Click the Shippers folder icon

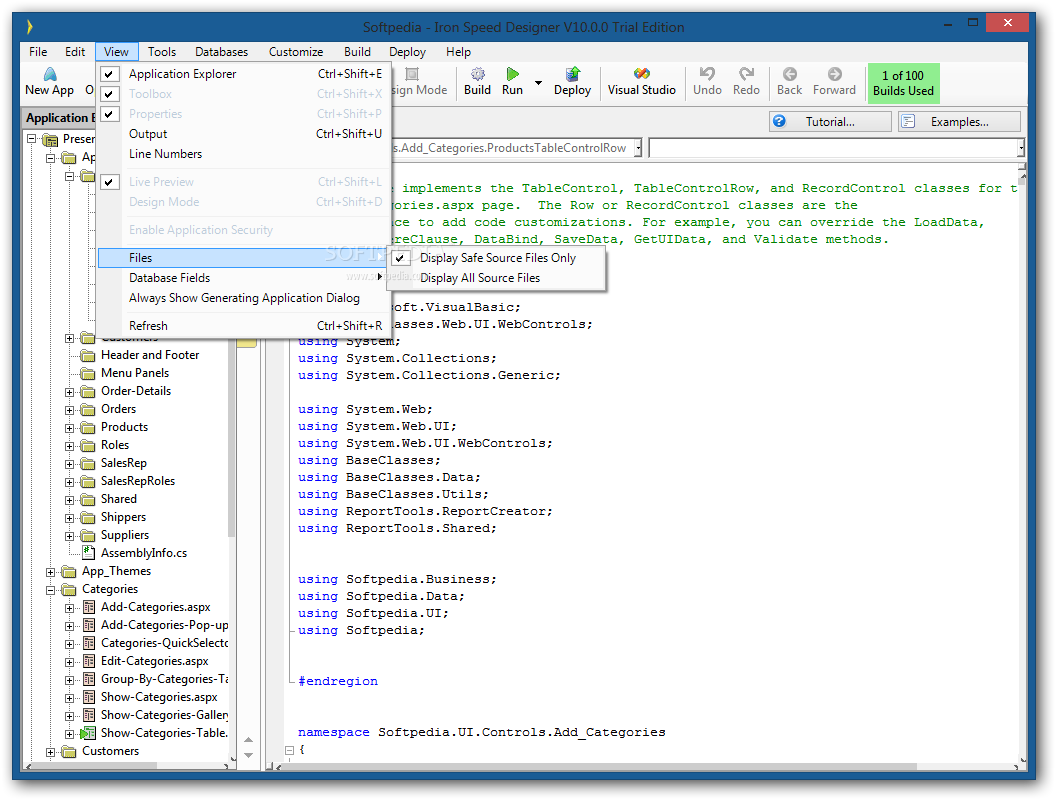point(88,518)
